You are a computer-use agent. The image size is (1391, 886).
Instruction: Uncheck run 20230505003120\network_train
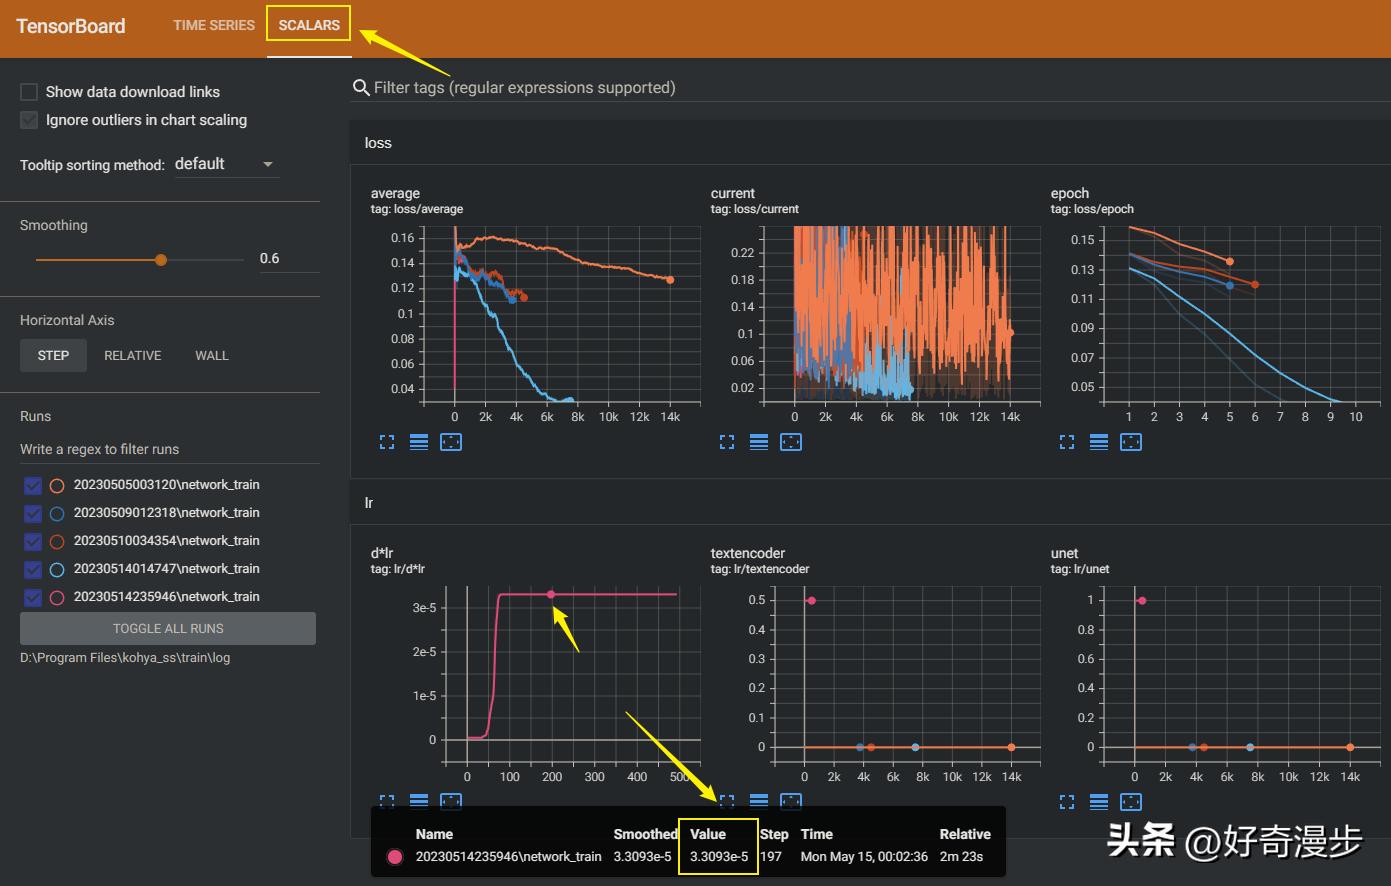tap(33, 485)
